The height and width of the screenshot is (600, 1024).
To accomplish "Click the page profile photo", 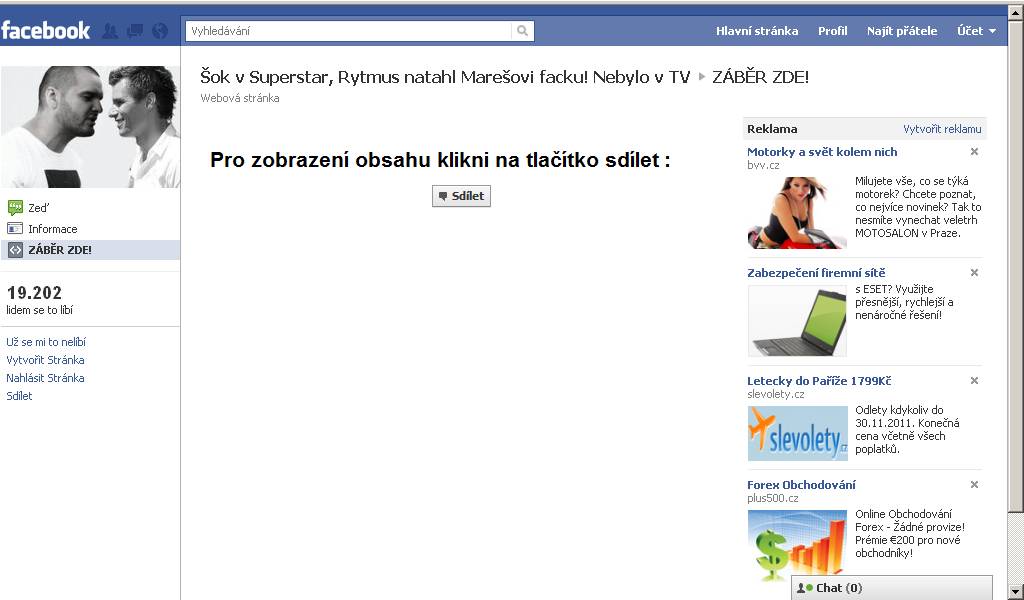I will click(91, 127).
